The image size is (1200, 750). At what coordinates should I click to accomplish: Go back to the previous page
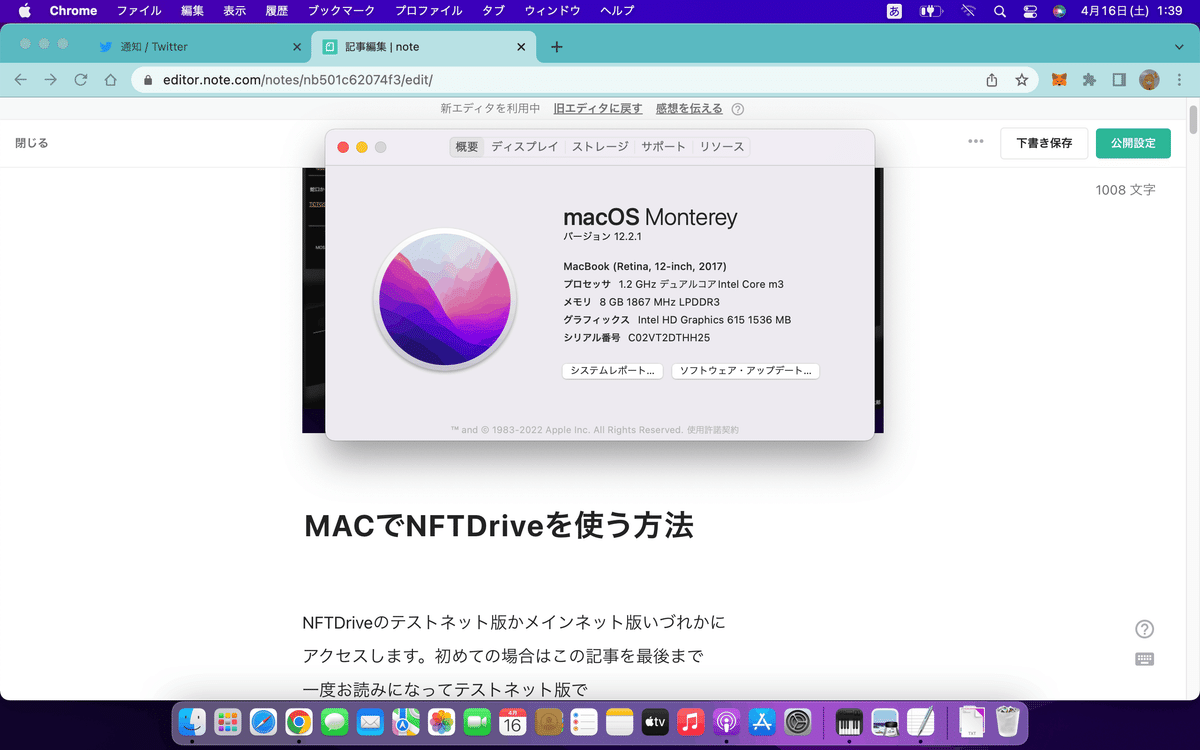pyautogui.click(x=21, y=80)
